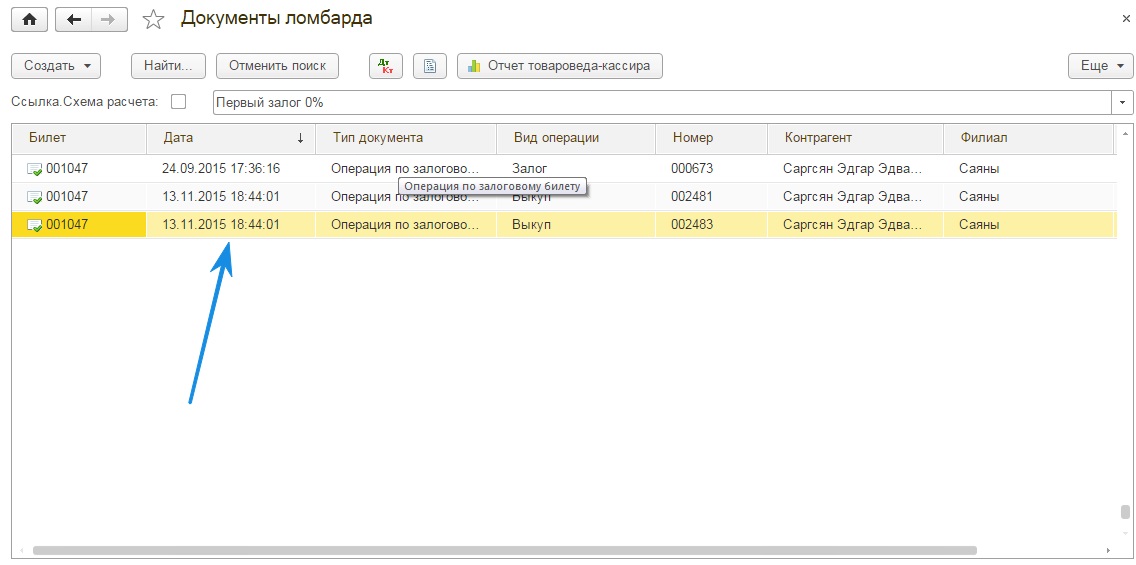This screenshot has height=565, width=1136.
Task: Sort by the Номер column header
Action: click(711, 138)
